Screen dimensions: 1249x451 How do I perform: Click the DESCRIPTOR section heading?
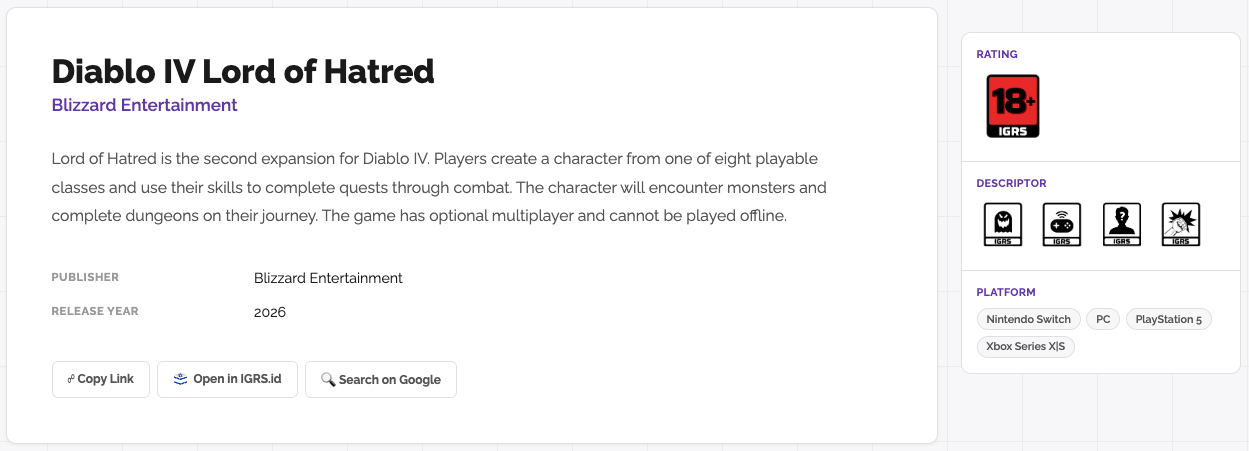(x=1011, y=183)
